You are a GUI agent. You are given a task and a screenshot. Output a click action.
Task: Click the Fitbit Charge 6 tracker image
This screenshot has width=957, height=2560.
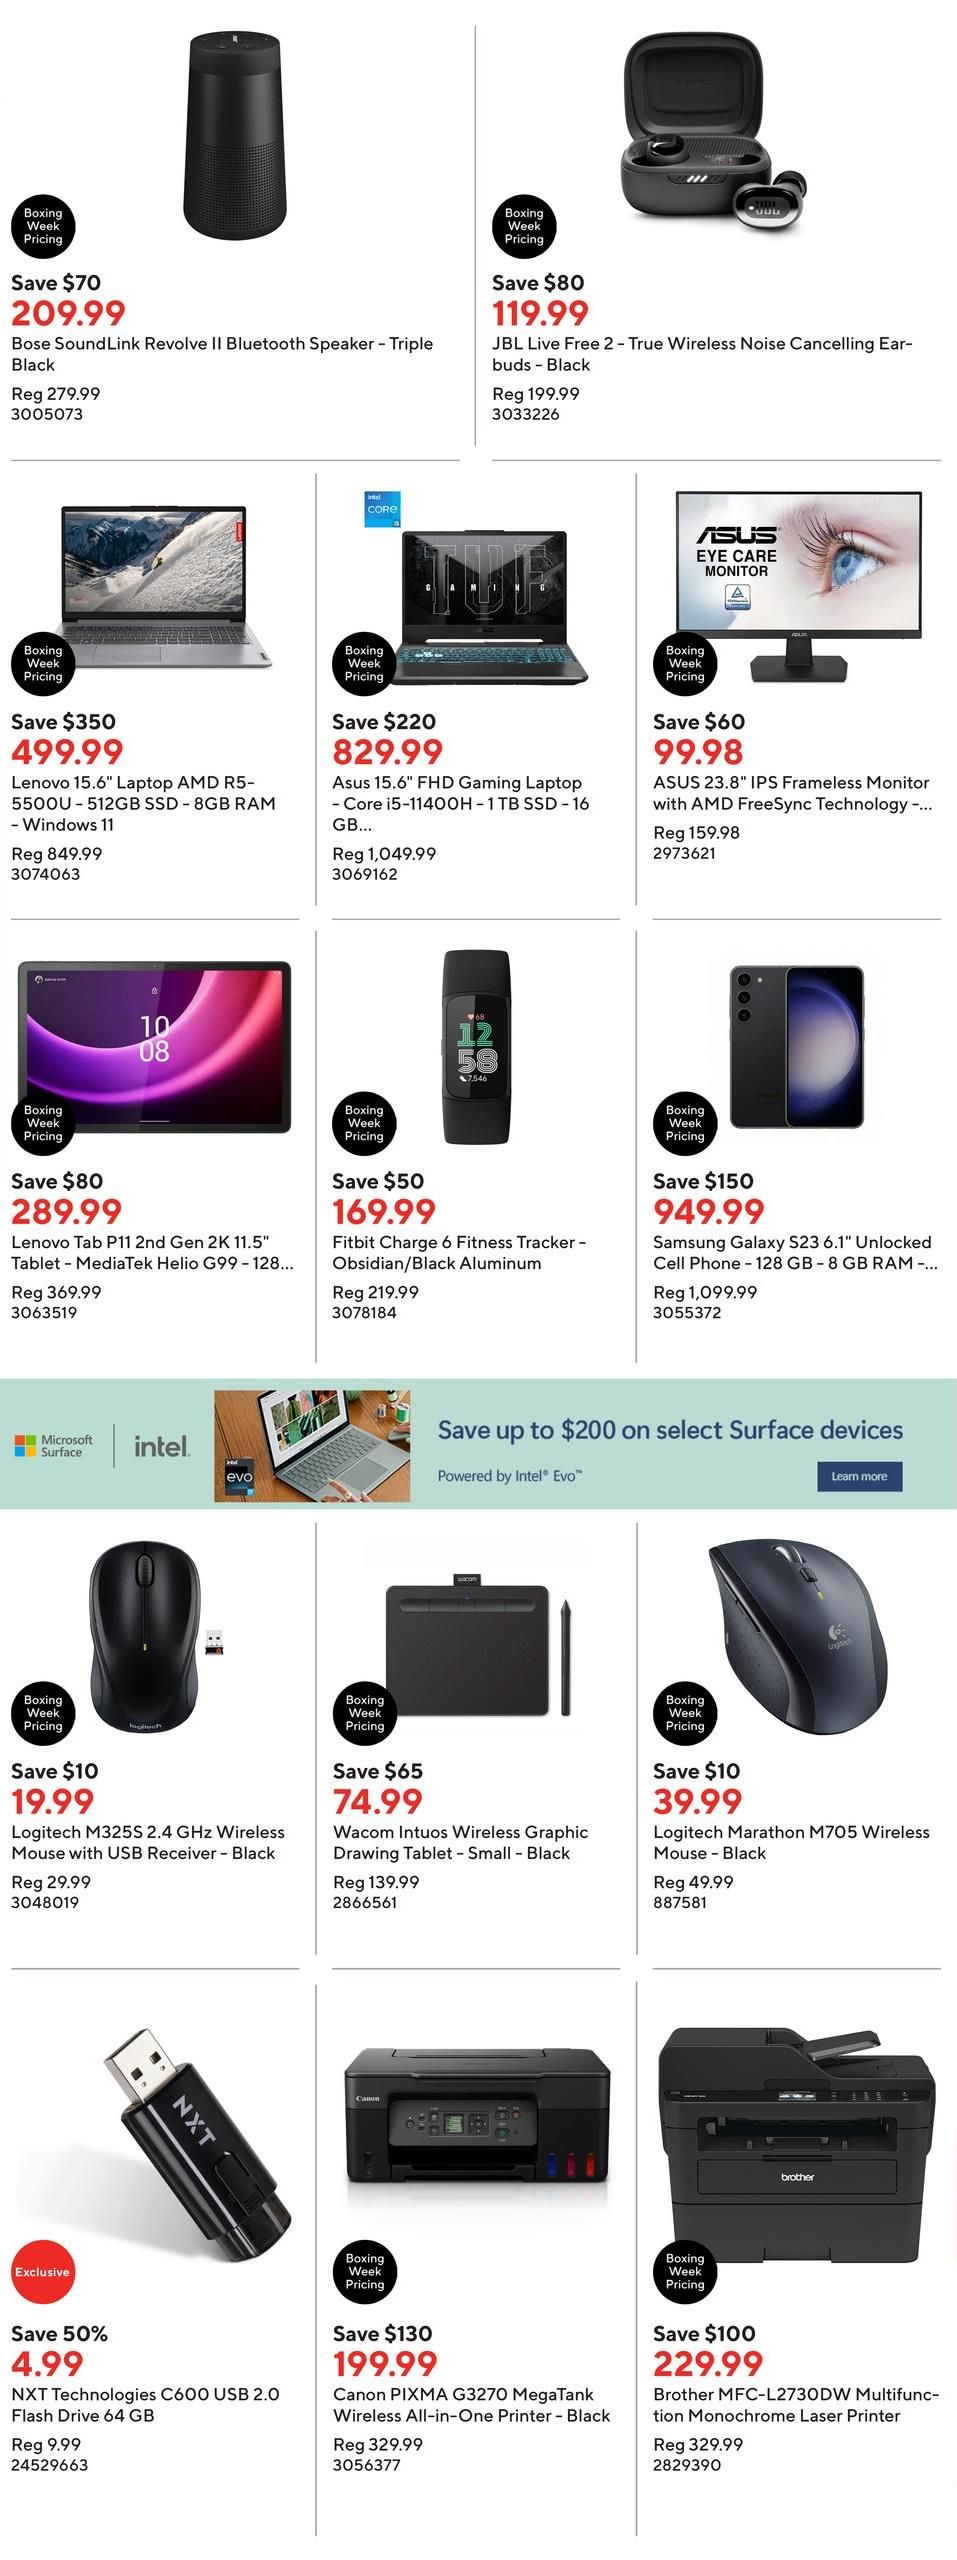pyautogui.click(x=477, y=1046)
